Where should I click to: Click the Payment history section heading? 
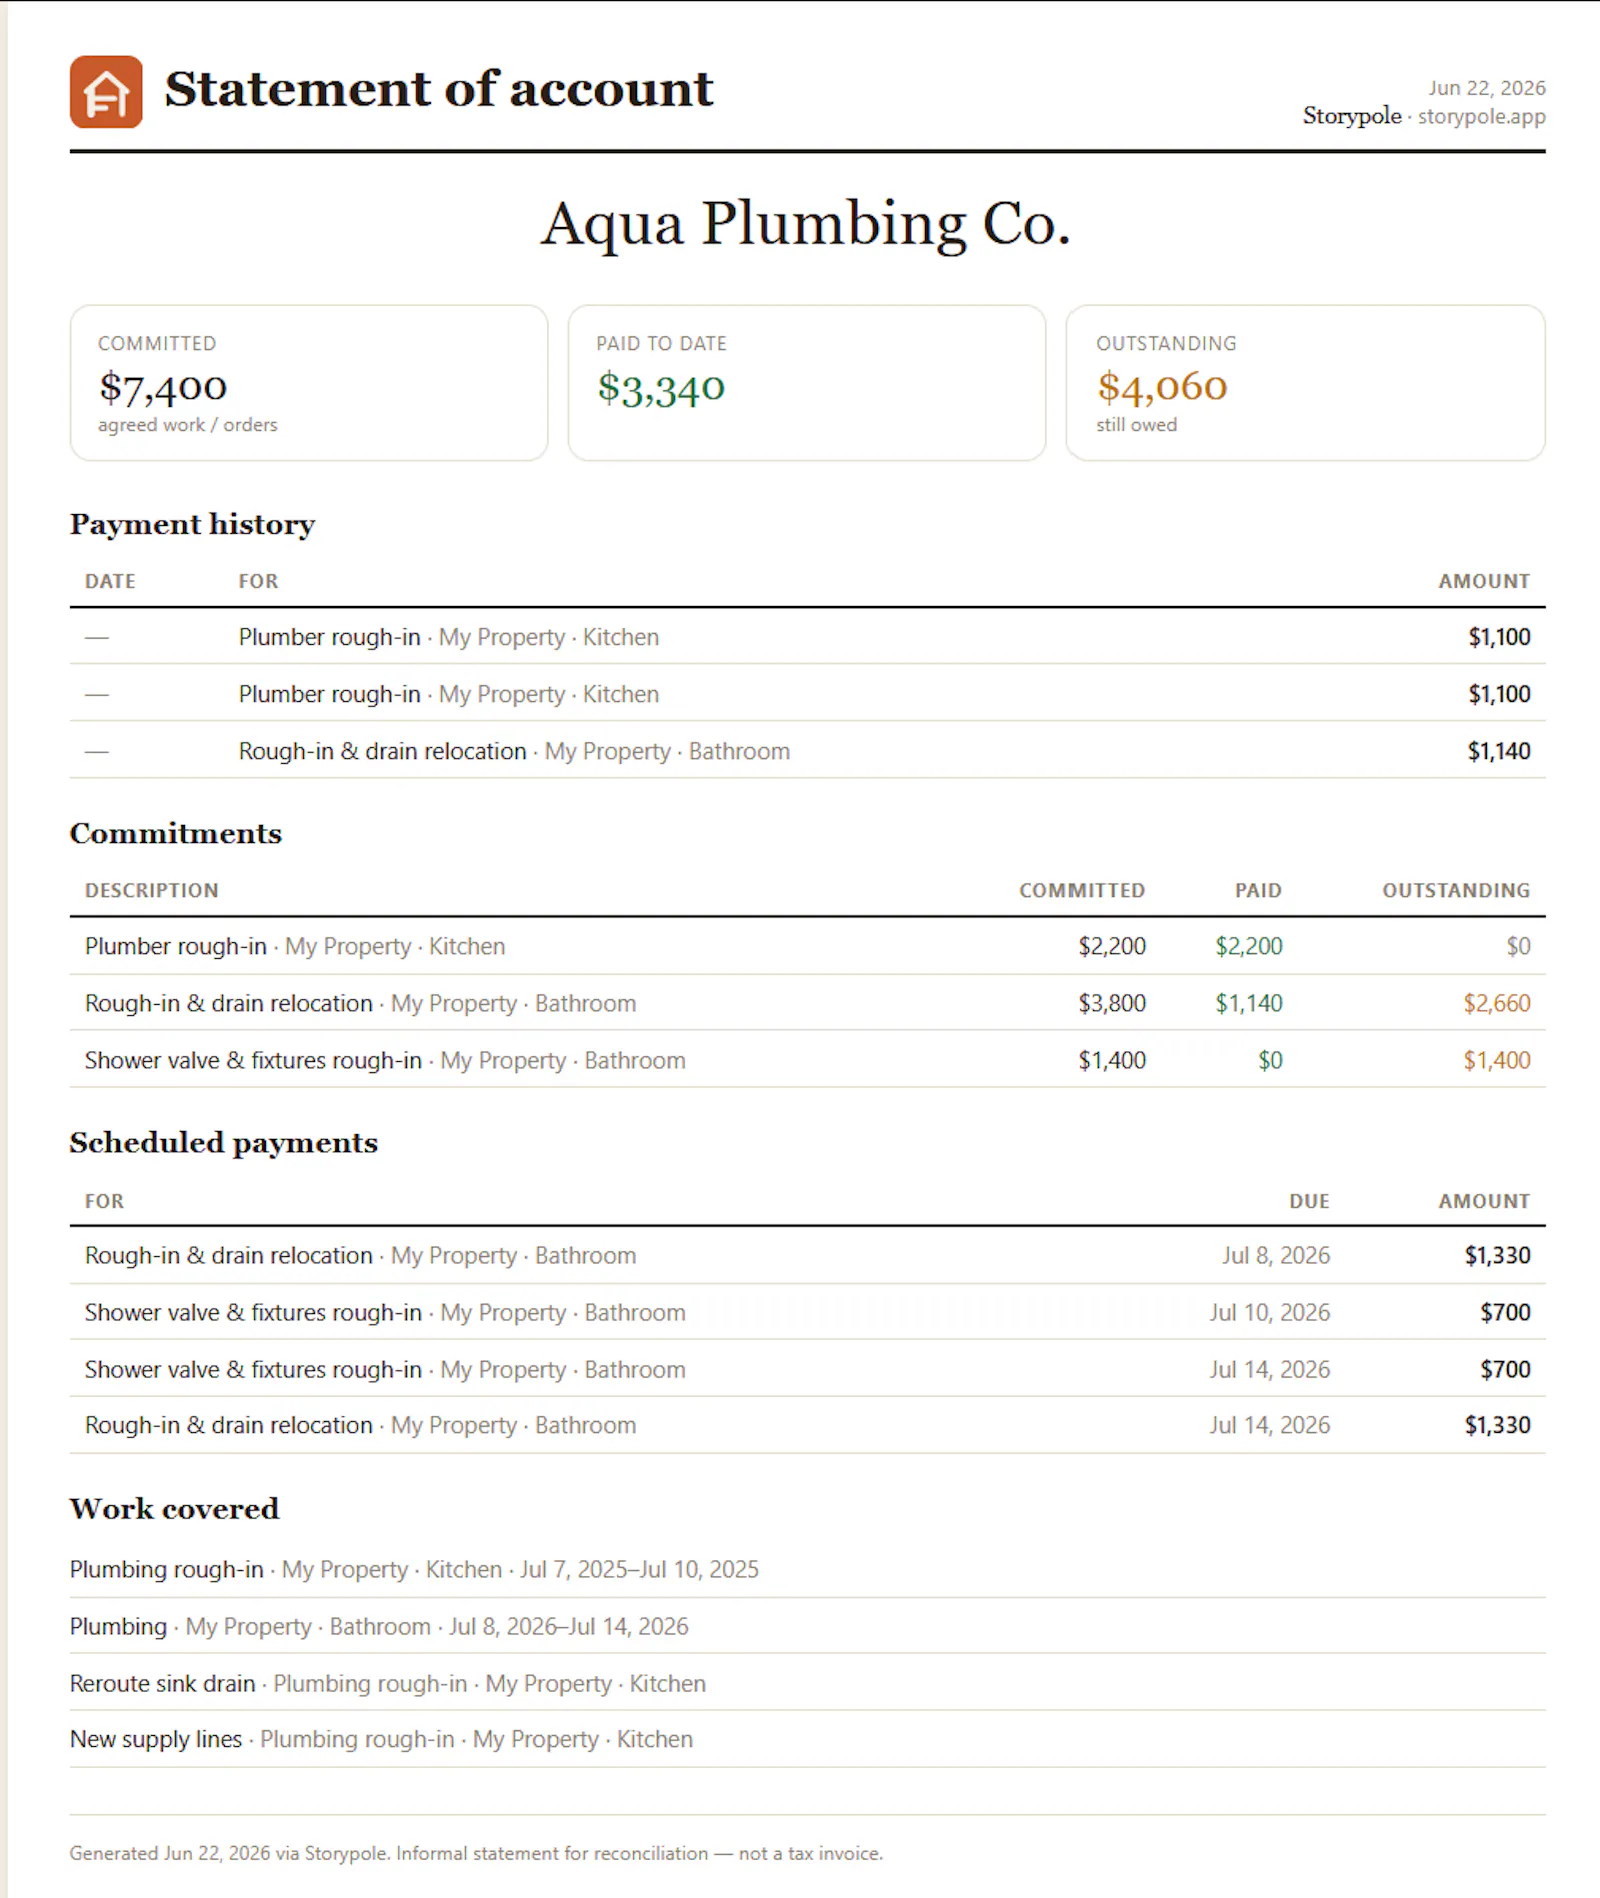coord(192,524)
